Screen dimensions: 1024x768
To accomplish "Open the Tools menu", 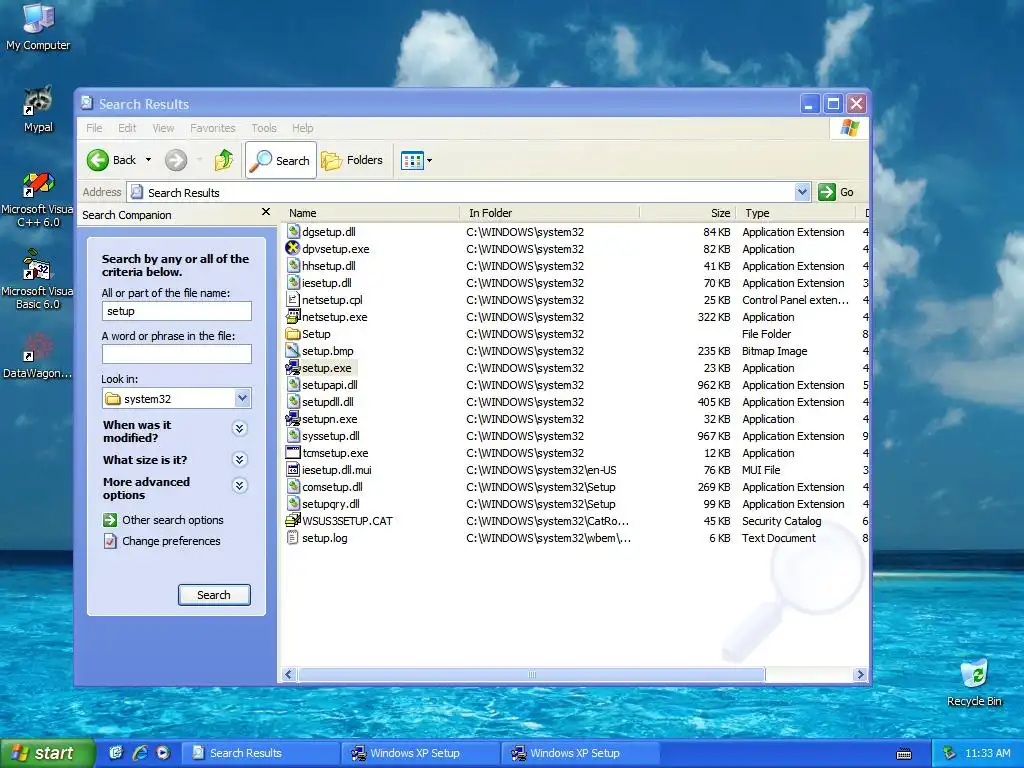I will tap(264, 128).
